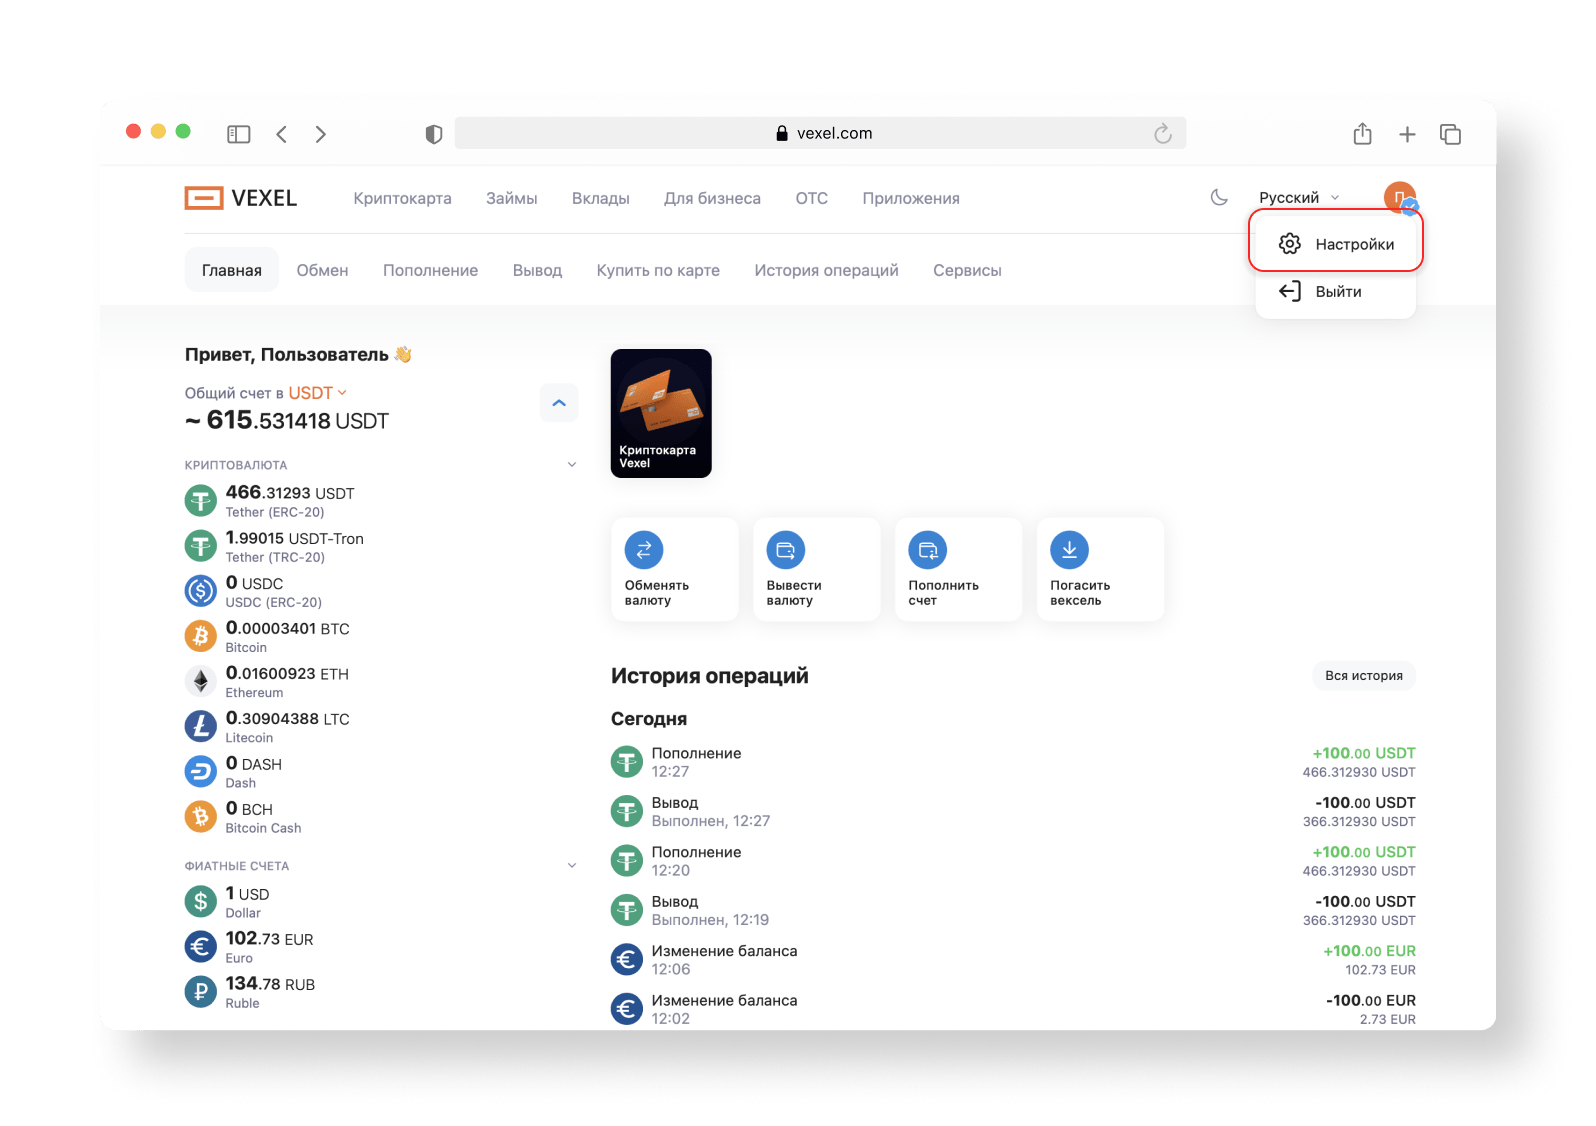Toggle Safari sidebar icon

(x=238, y=134)
